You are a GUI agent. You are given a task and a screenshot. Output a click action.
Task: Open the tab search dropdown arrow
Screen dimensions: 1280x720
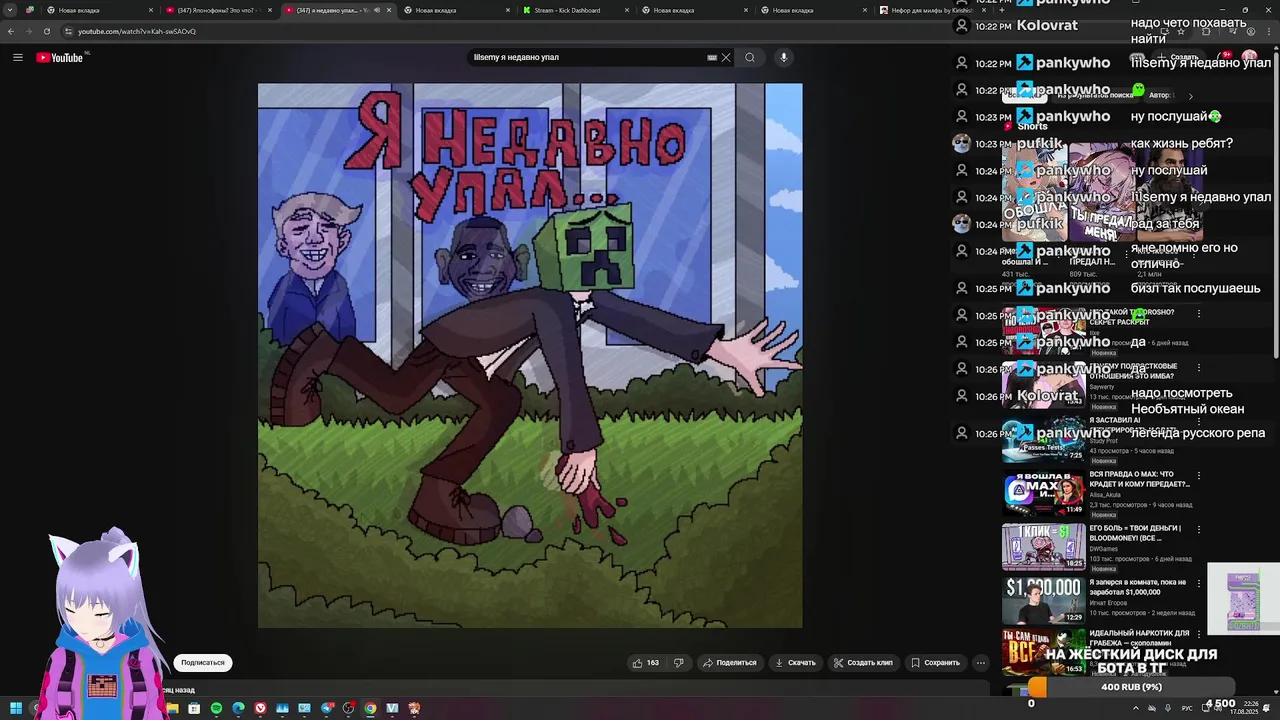tap(9, 10)
